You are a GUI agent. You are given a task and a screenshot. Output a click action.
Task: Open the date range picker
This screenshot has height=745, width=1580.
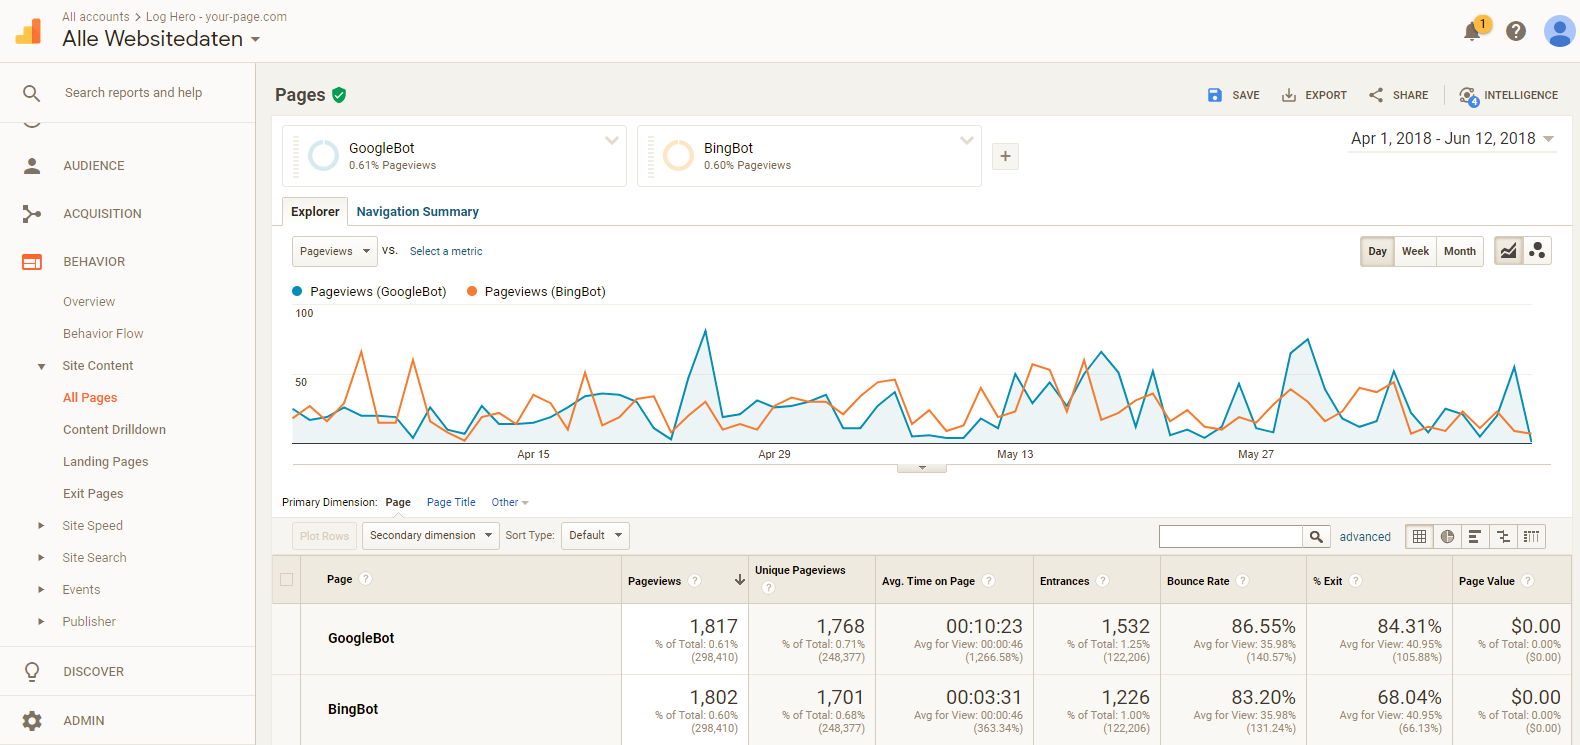click(1452, 139)
